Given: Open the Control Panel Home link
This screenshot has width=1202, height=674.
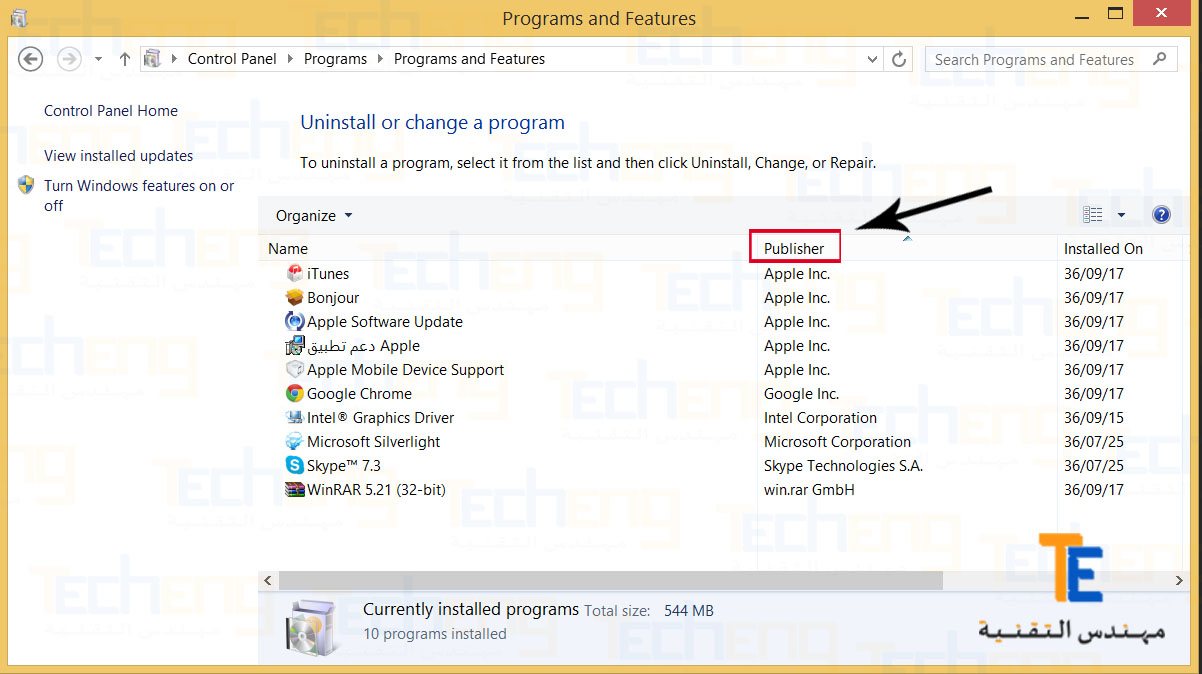Looking at the screenshot, I should (111, 111).
